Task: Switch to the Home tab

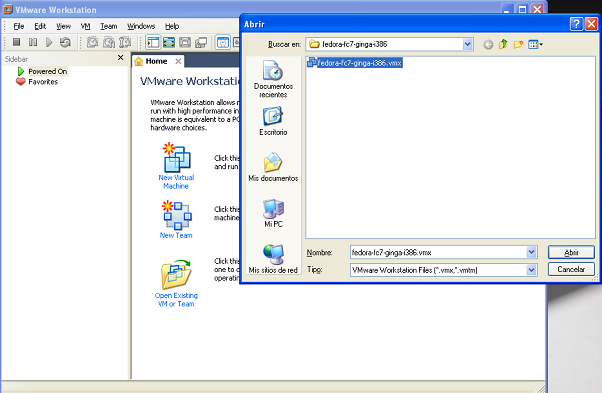Action: pos(156,61)
